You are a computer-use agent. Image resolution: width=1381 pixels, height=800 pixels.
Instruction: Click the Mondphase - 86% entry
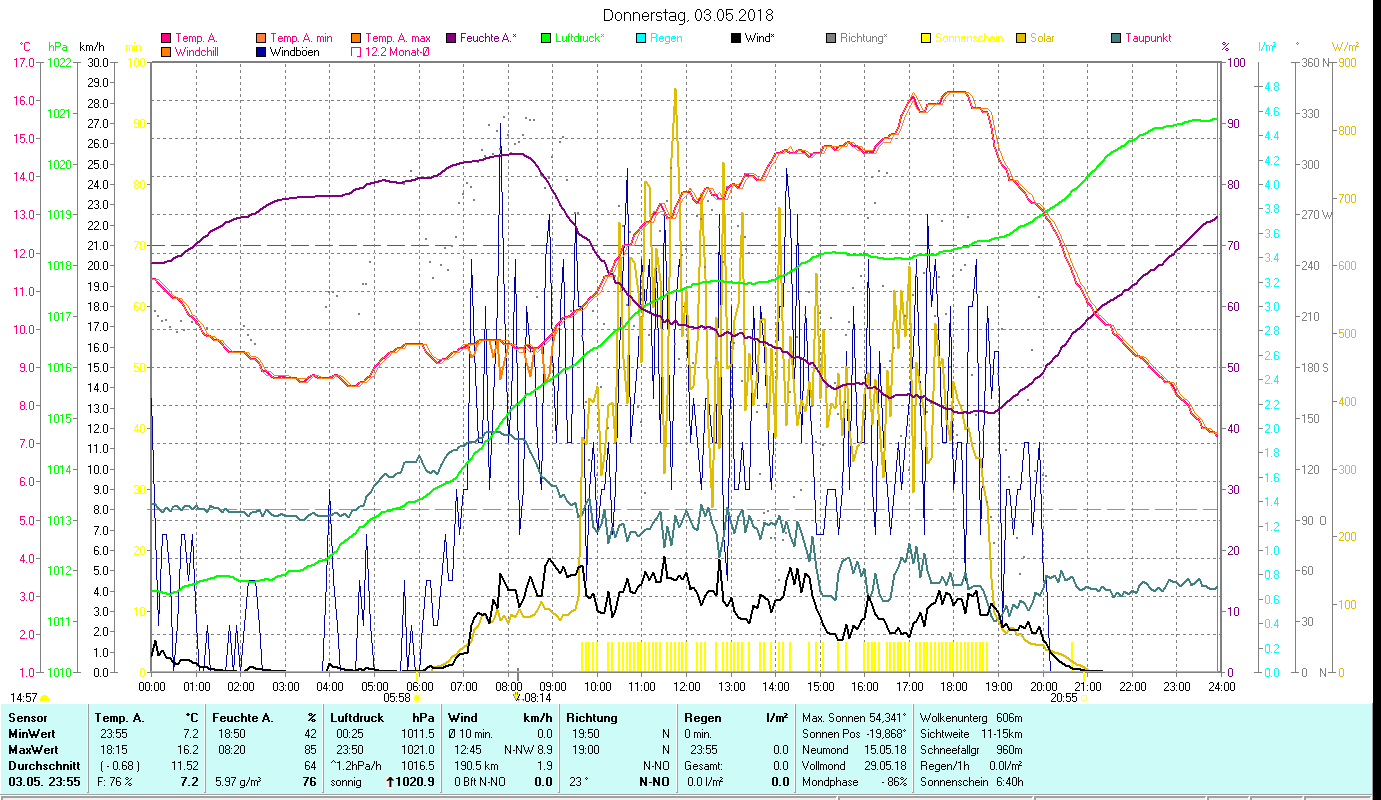856,782
